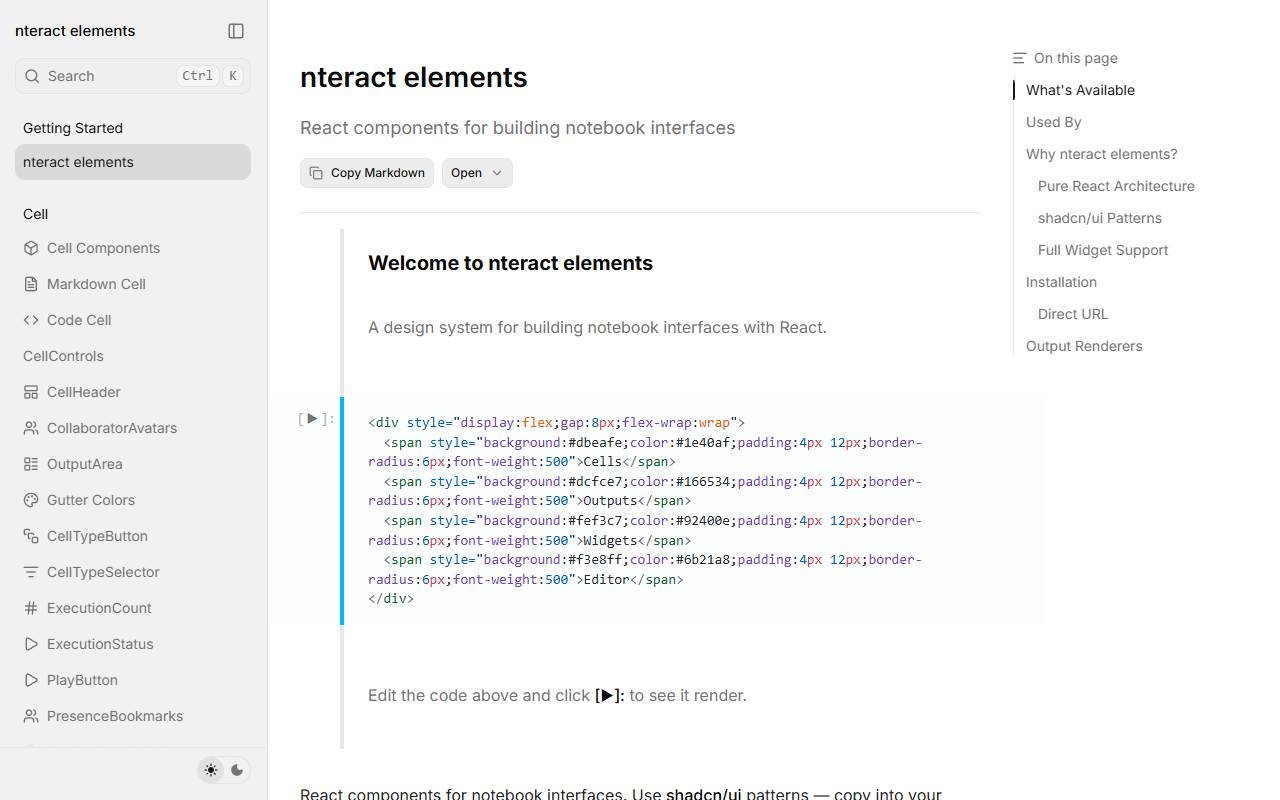Jump to Pure React Architecture section

point(1116,186)
